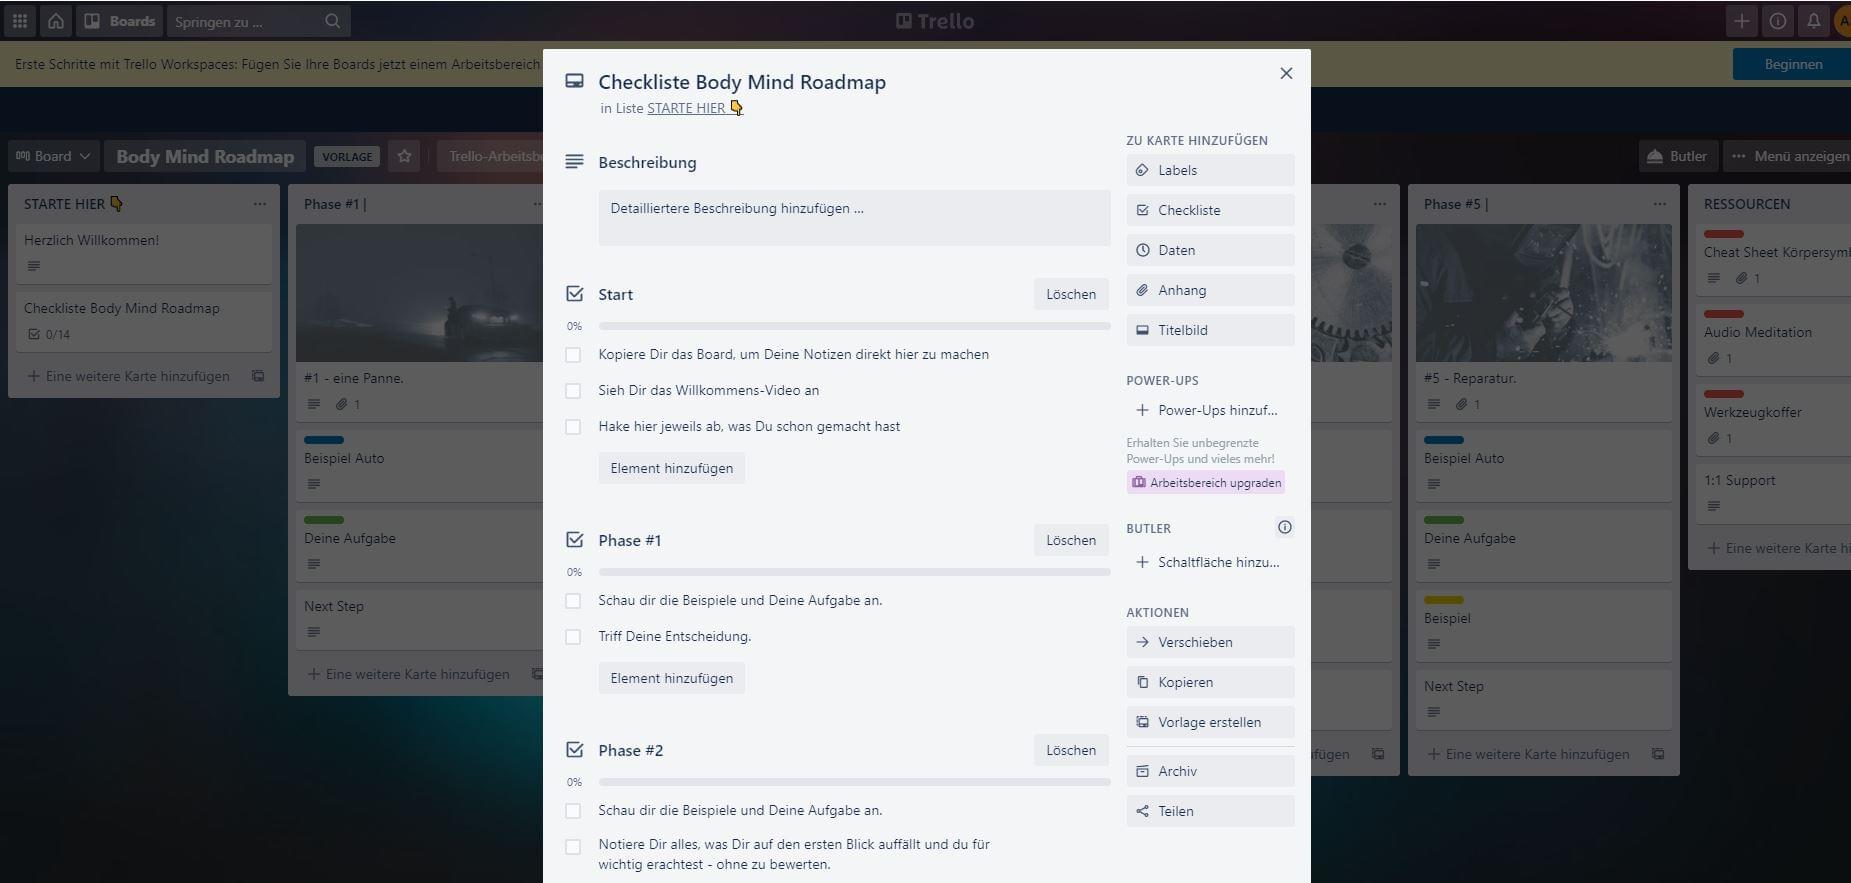Star the Body Mind Roadmap board
This screenshot has width=1851, height=883.
(404, 156)
